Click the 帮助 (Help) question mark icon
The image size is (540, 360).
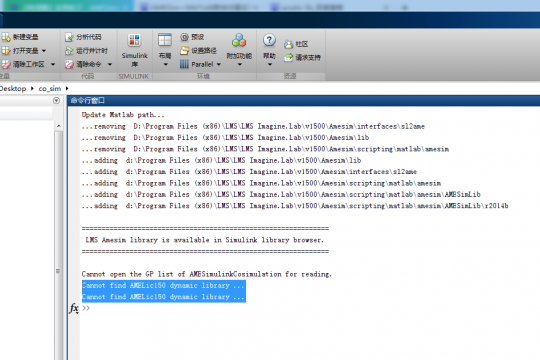click(x=269, y=40)
